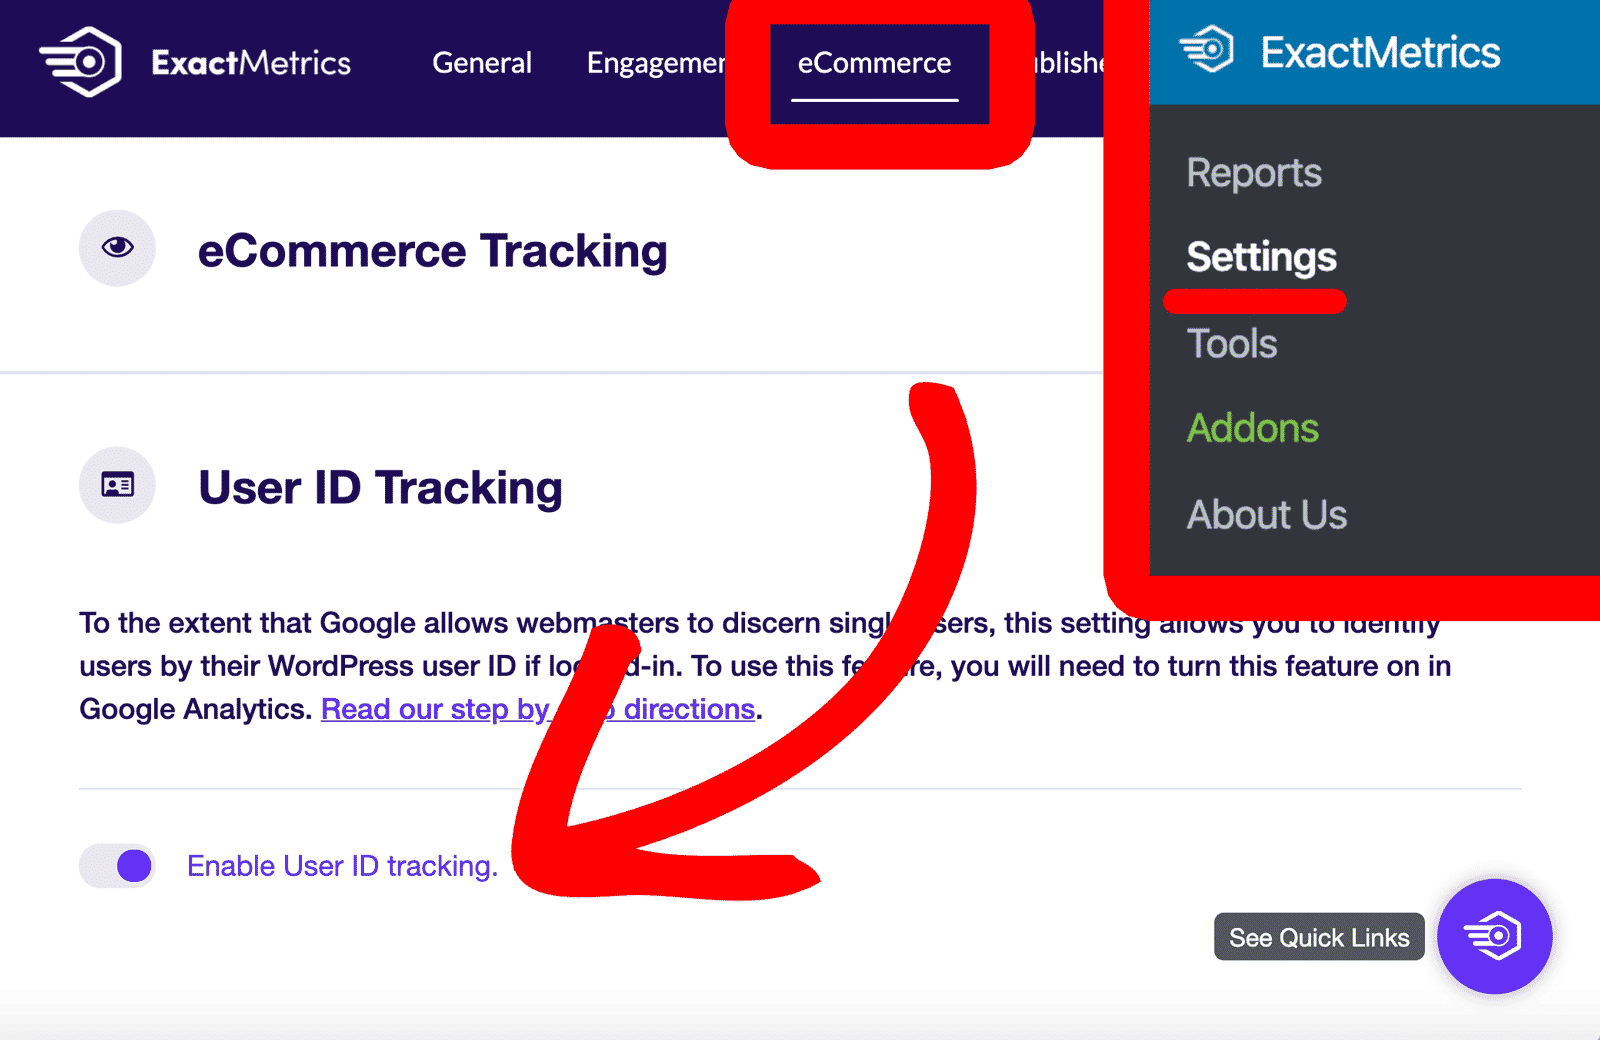Click the User ID Tracking heading

coord(380,487)
